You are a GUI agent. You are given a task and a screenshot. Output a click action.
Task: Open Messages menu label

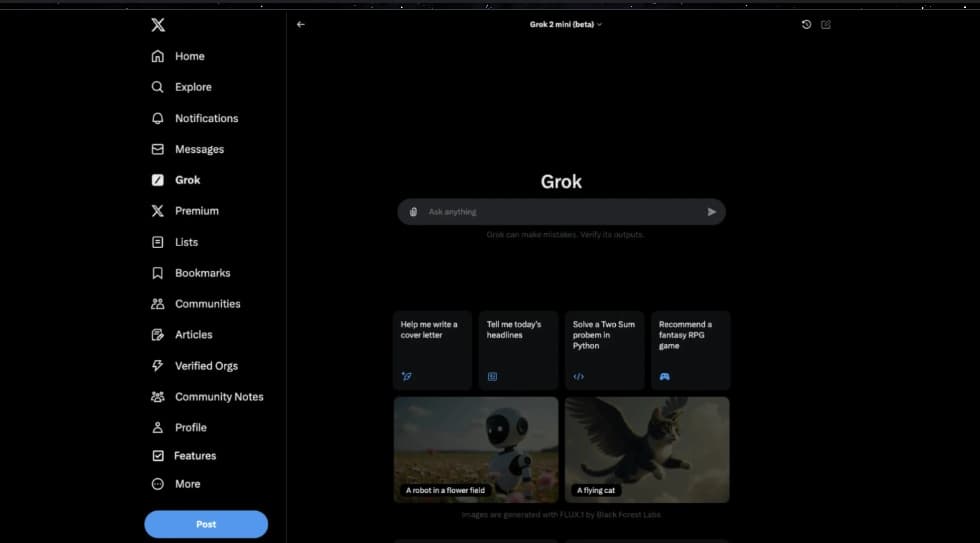[x=199, y=149]
